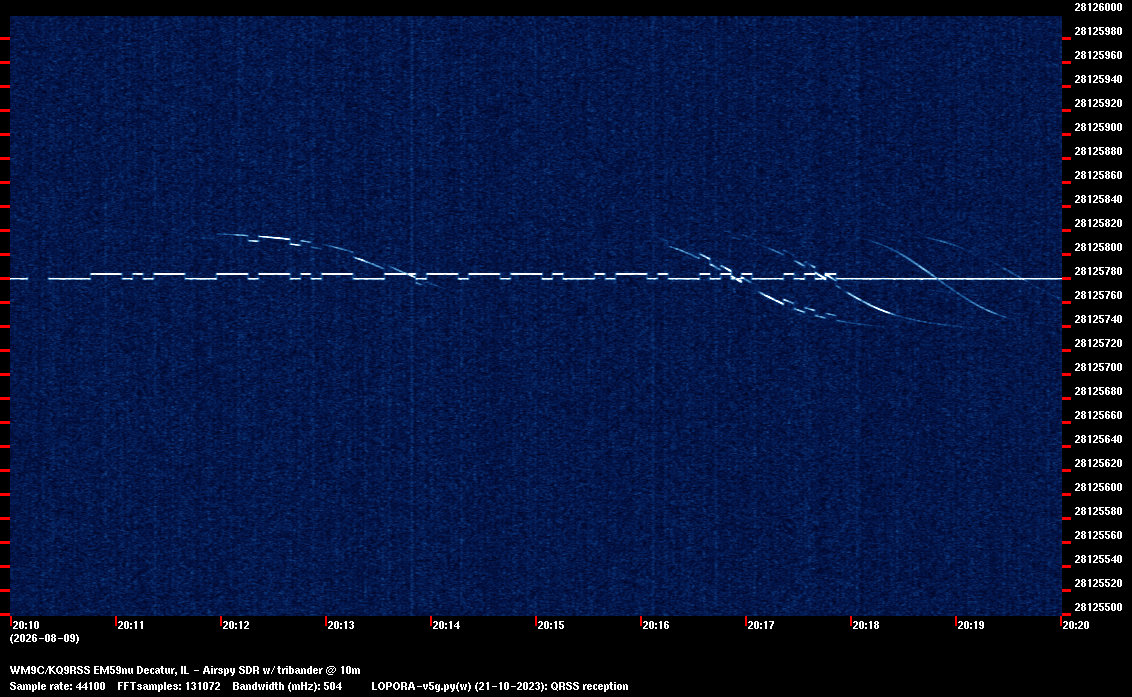Click the 28125500 frequency label
This screenshot has width=1132, height=697.
[1098, 607]
